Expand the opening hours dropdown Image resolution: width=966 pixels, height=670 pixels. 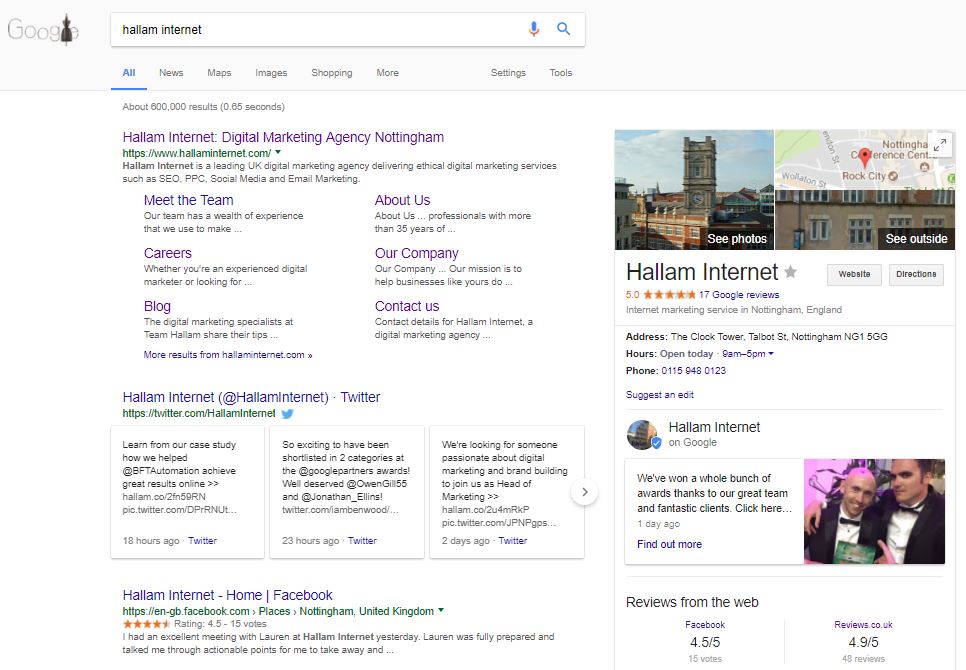[771, 354]
